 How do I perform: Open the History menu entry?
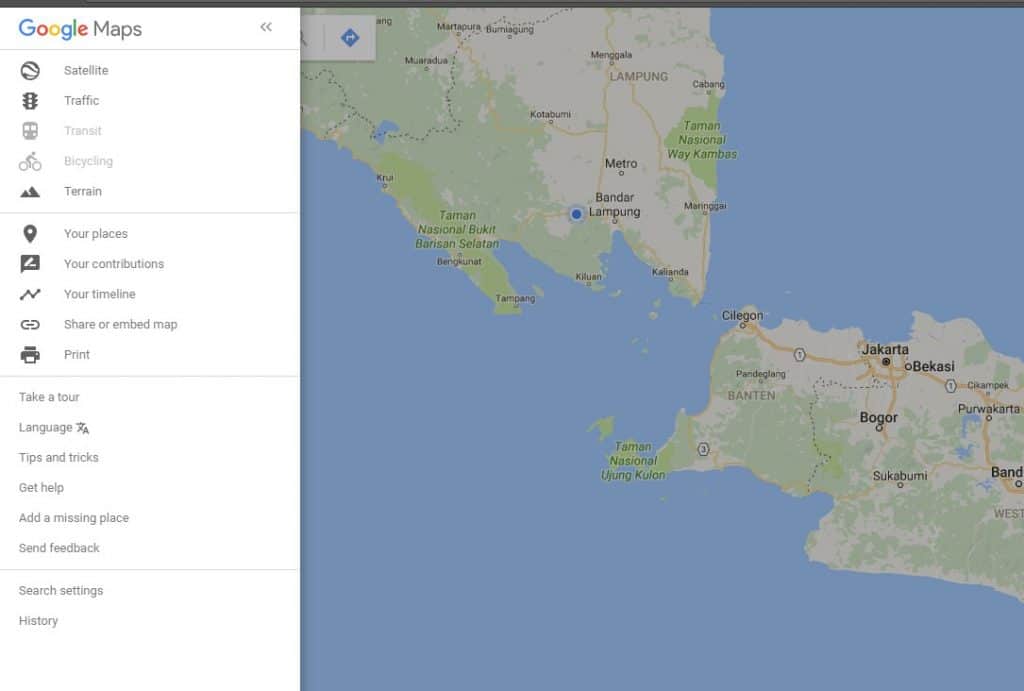pos(37,620)
